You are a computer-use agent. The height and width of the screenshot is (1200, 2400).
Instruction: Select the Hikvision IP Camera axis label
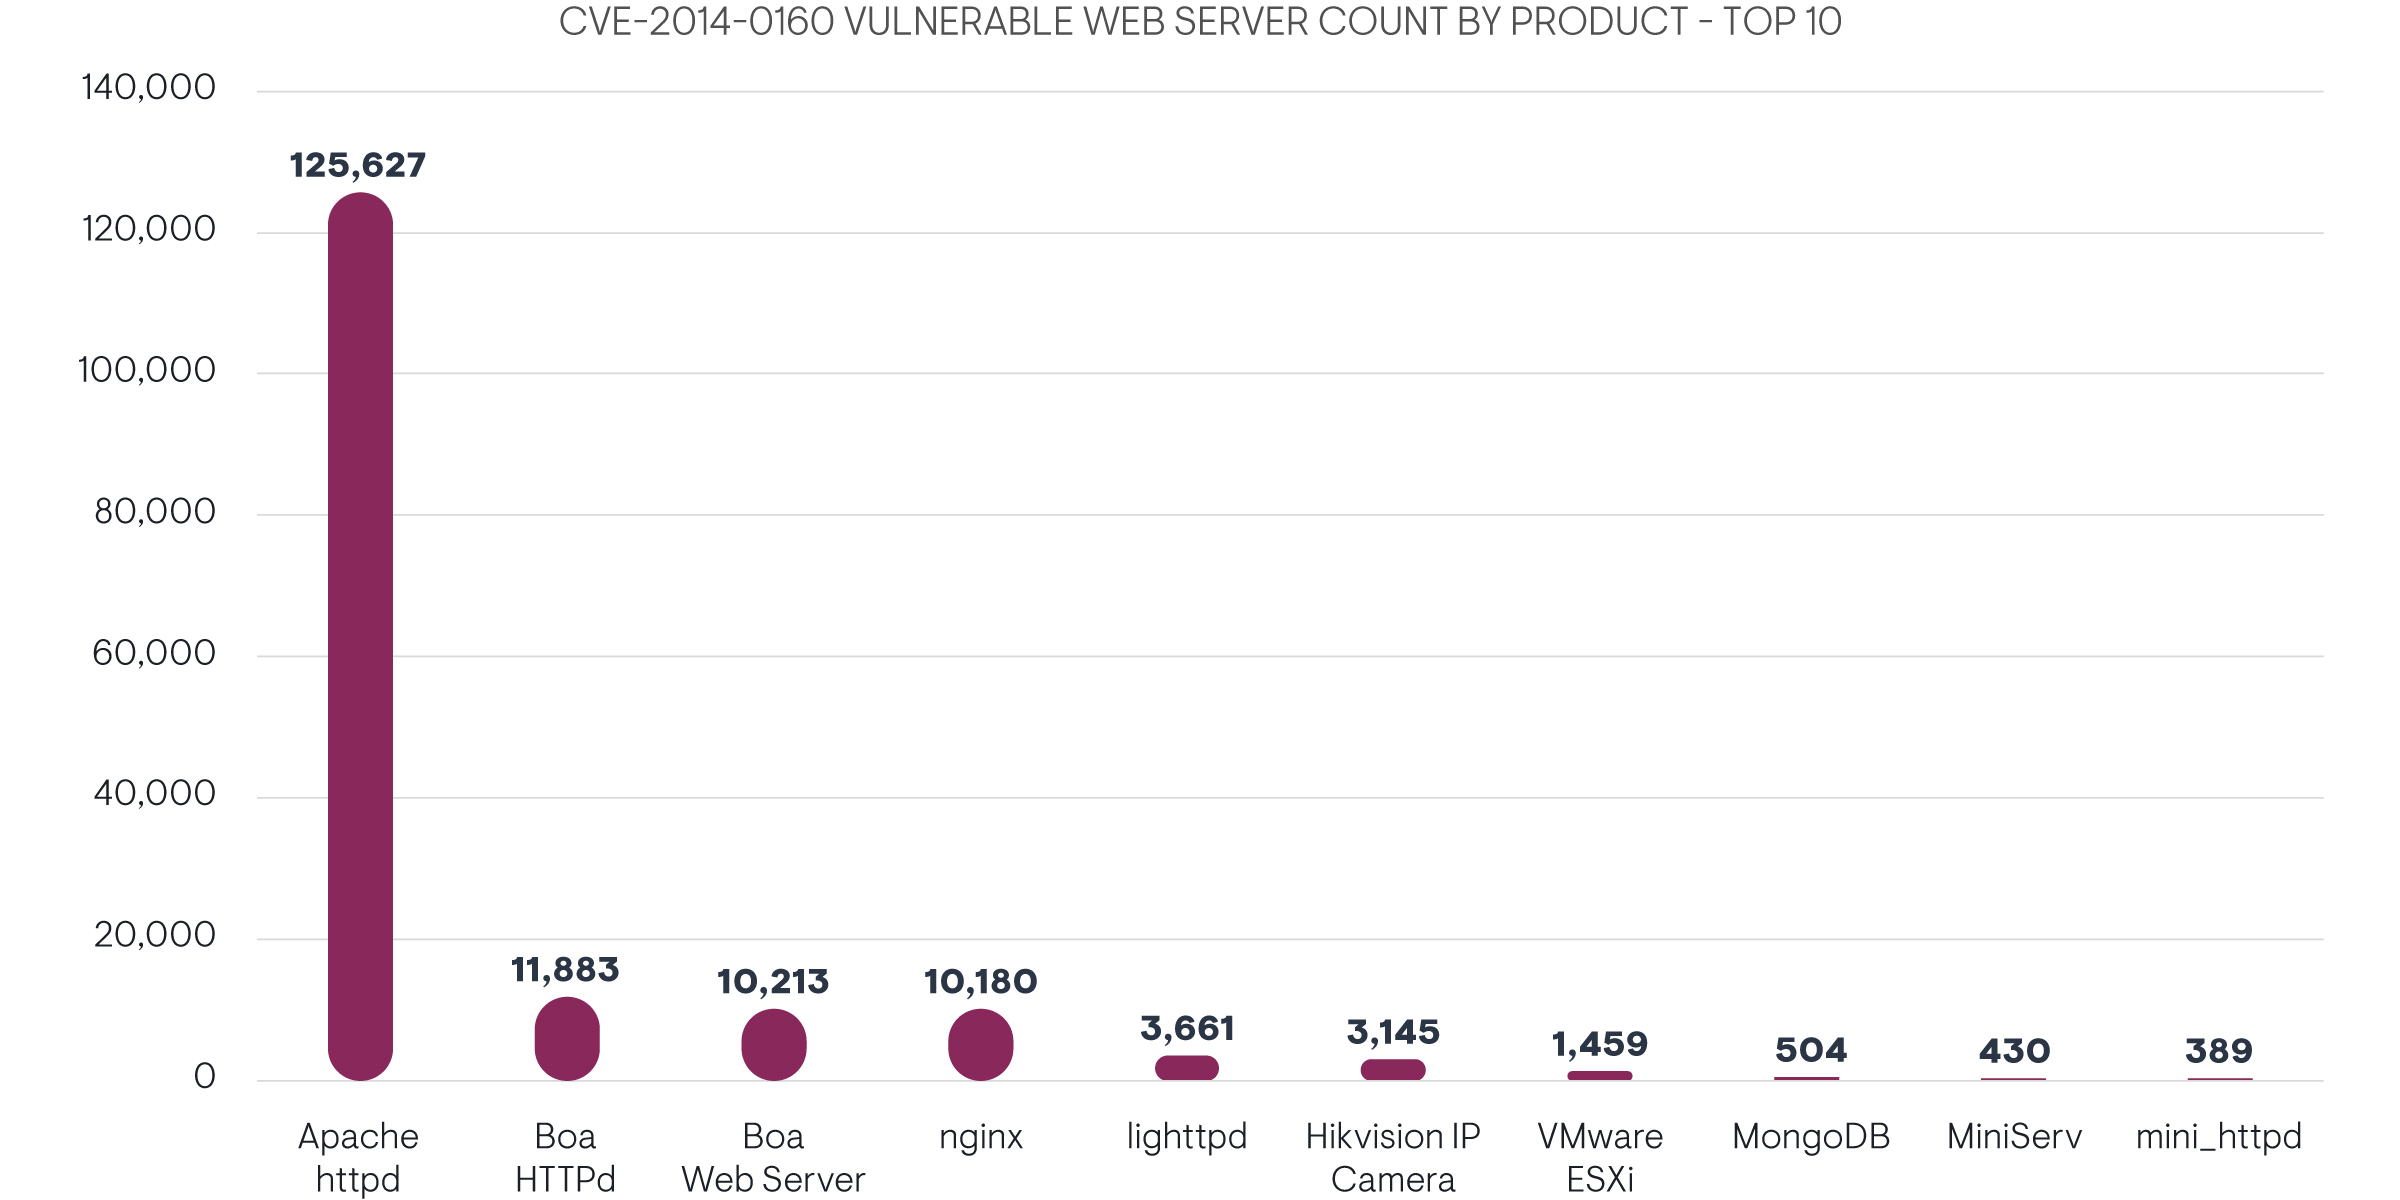point(1393,1158)
